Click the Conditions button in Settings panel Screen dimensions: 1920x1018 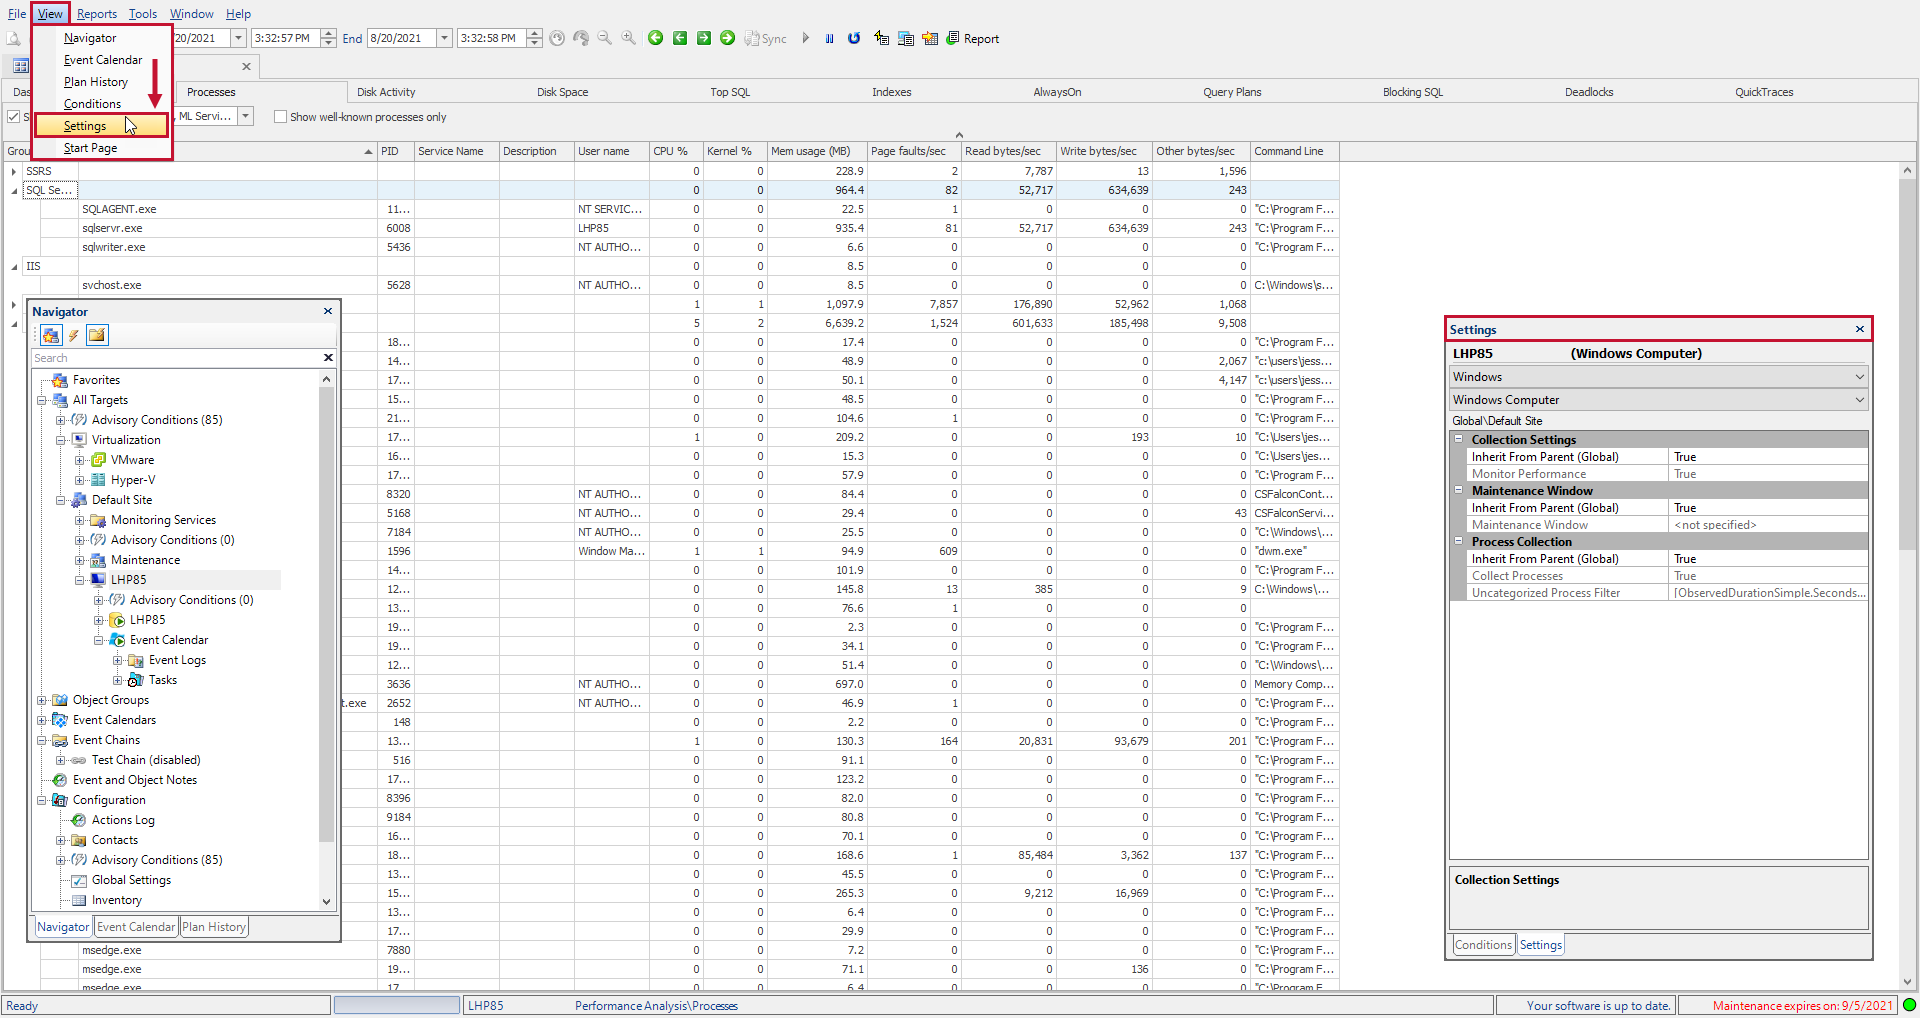1483,944
